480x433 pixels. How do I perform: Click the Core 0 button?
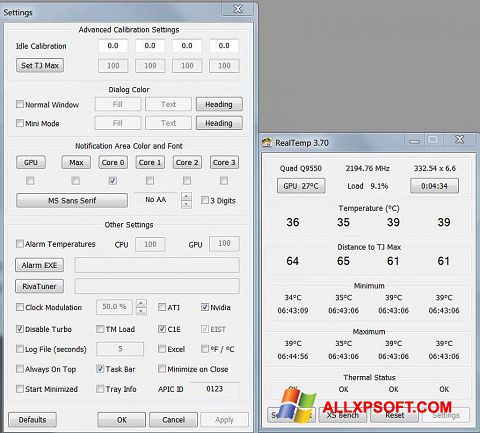pyautogui.click(x=113, y=162)
